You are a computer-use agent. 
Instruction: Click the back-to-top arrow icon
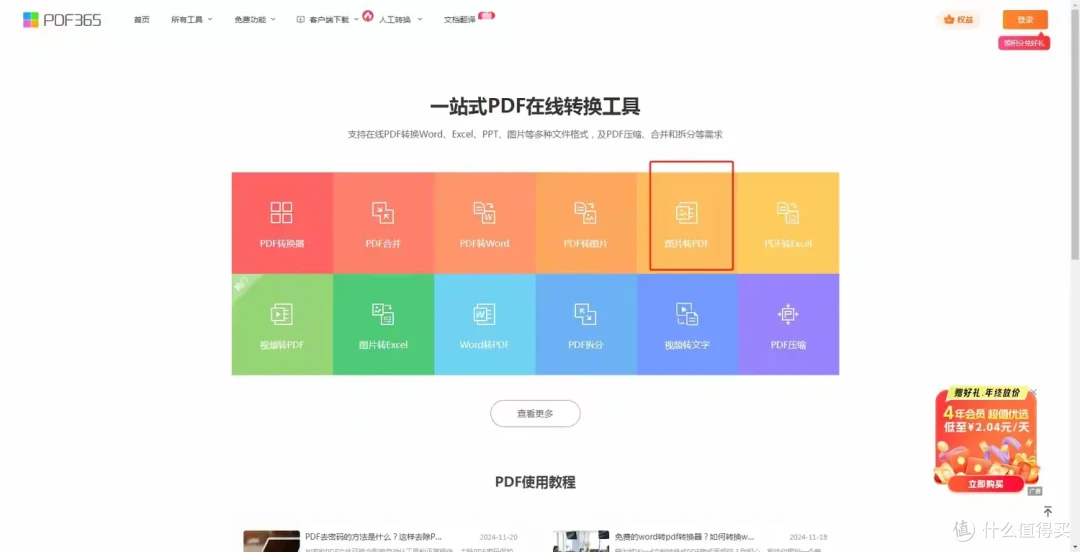pyautogui.click(x=1048, y=511)
